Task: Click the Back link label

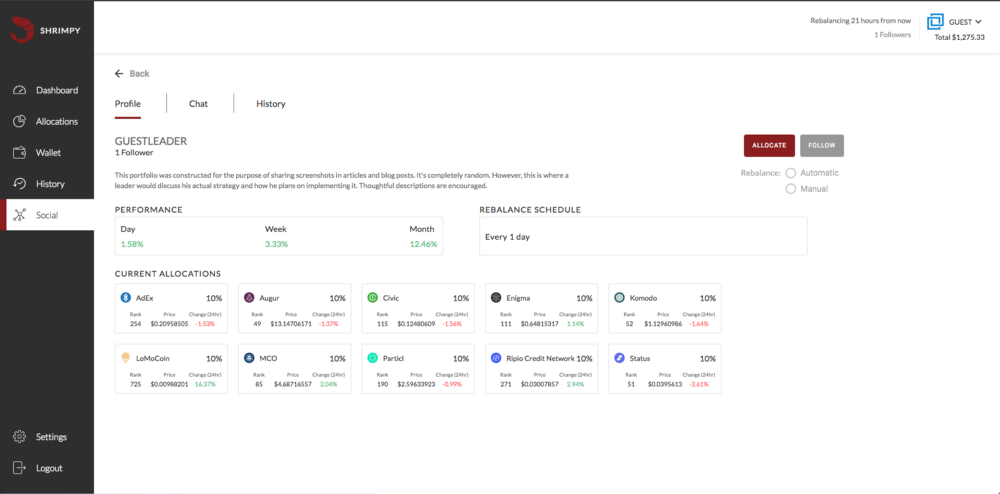Action: tap(139, 73)
